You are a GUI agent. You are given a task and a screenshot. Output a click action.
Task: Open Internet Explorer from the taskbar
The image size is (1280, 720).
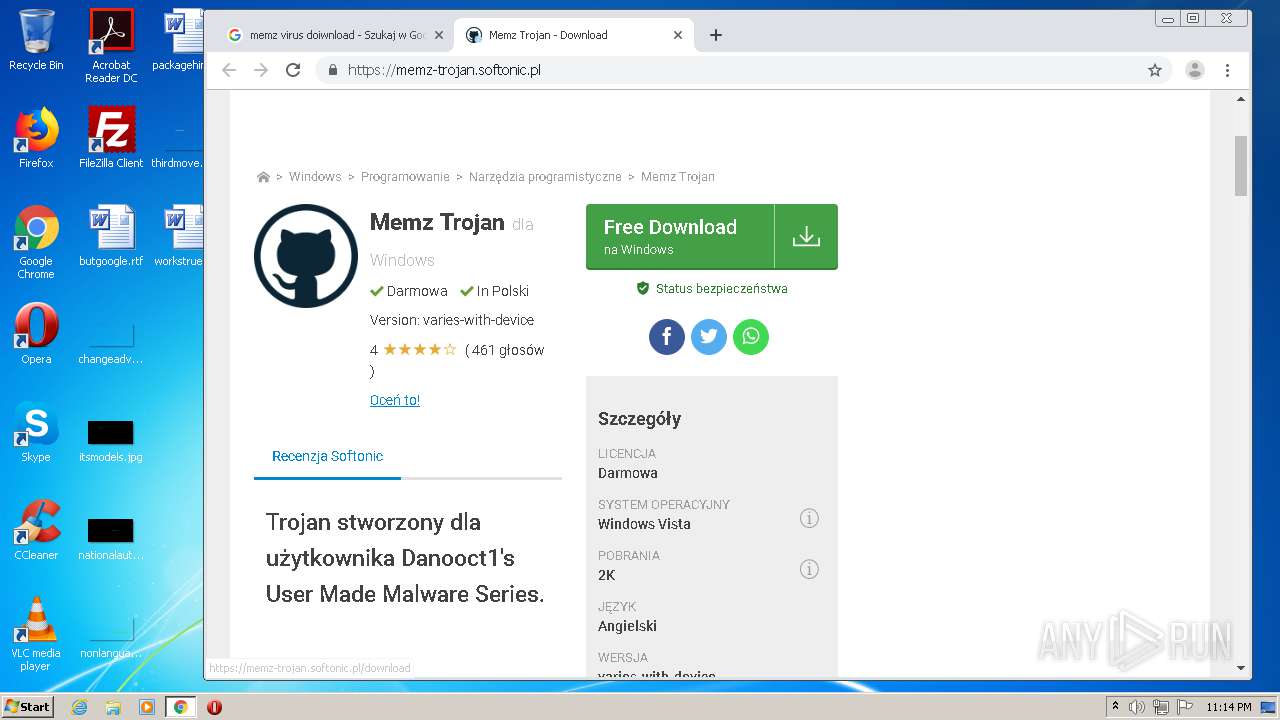79,707
